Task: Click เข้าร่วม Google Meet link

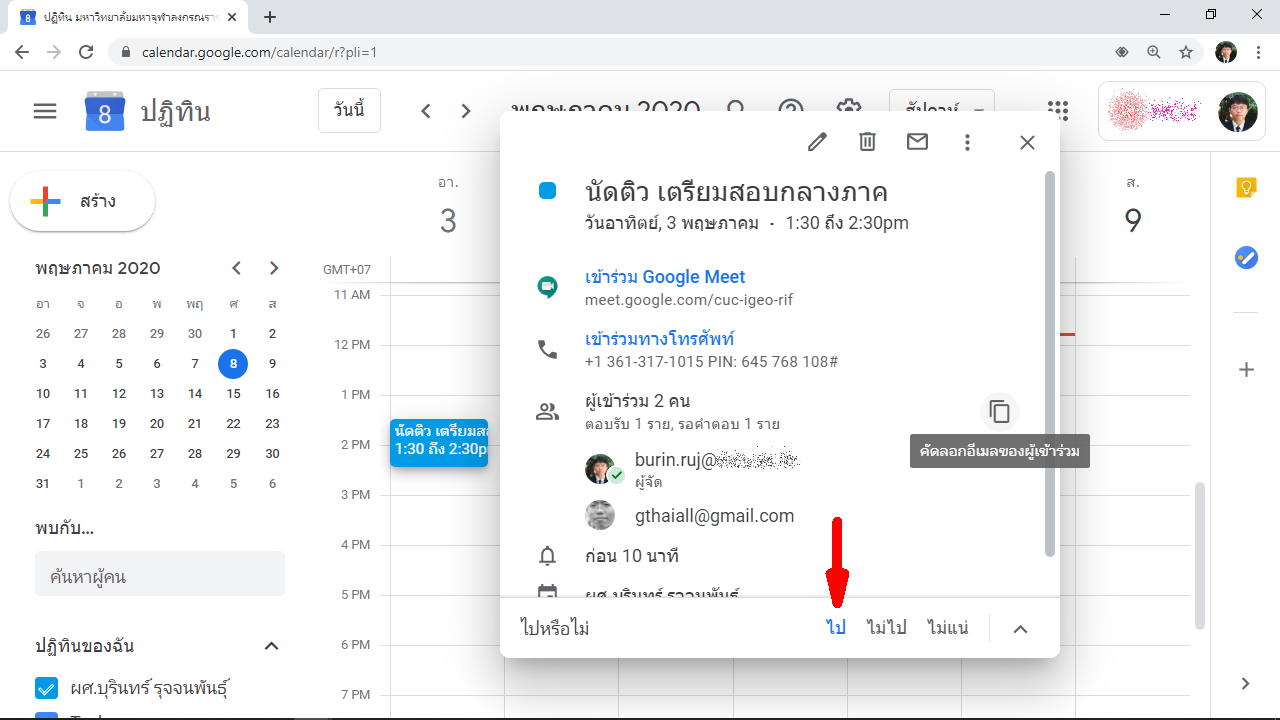Action: [665, 277]
